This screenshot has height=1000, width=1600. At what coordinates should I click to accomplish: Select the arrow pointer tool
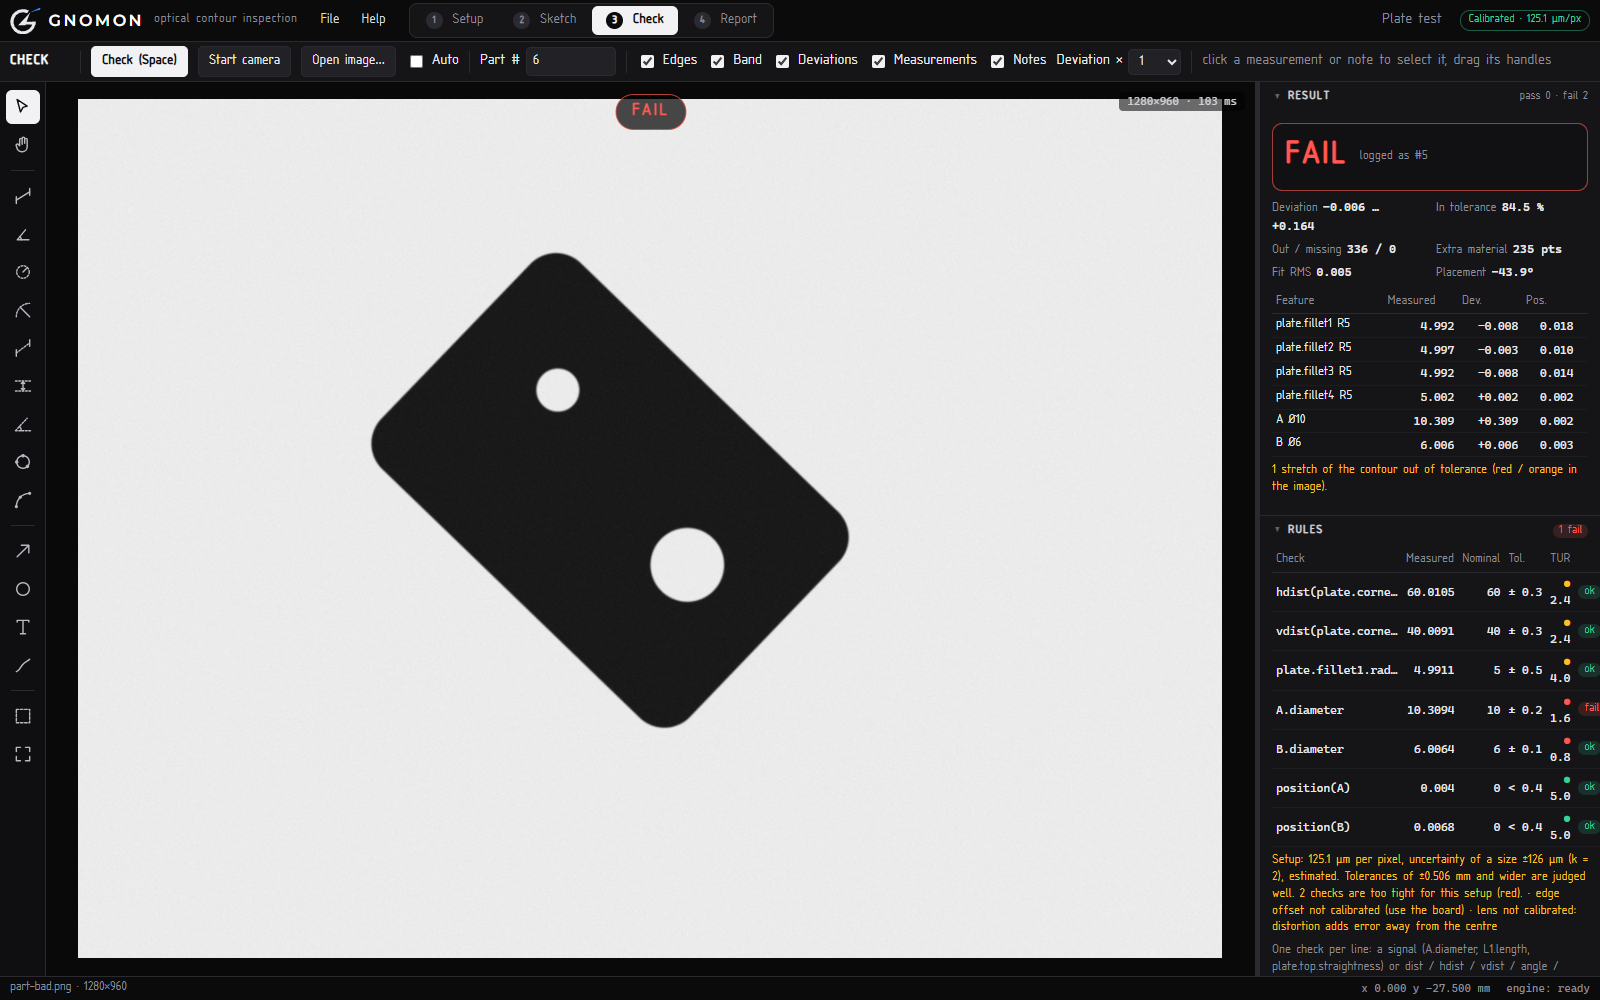coord(23,107)
